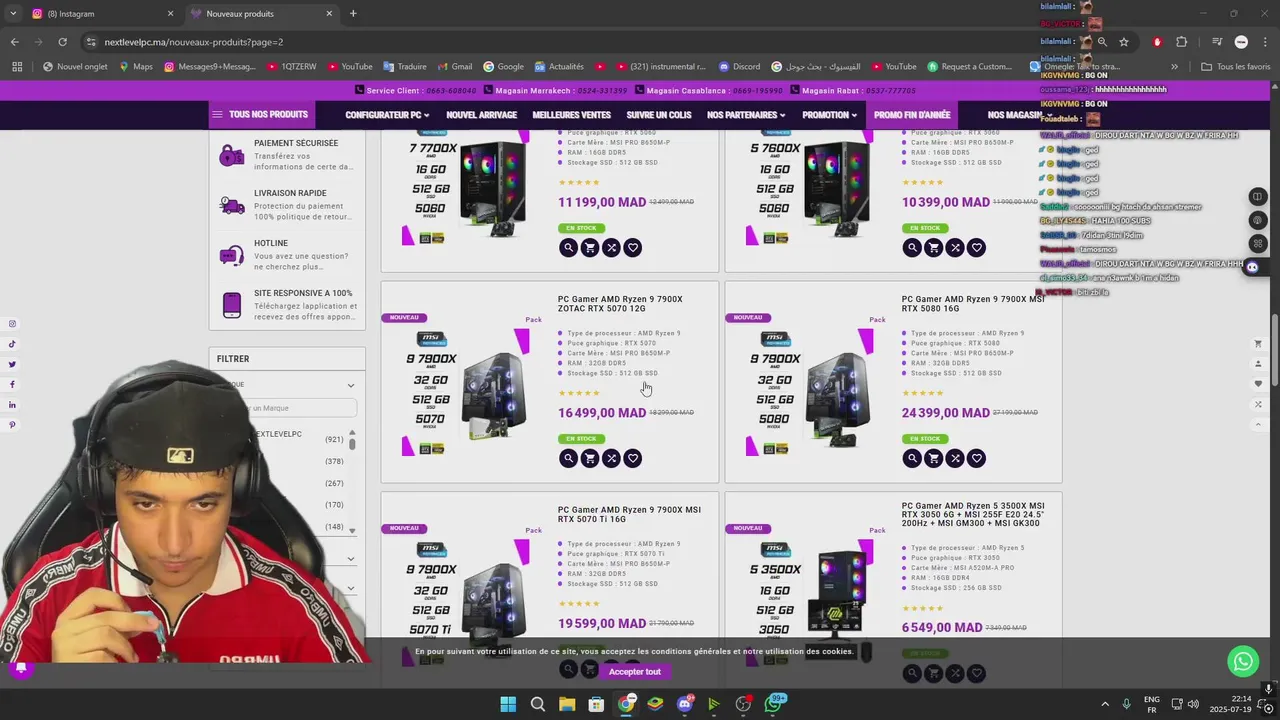Open the Tous les favoris folder
The image size is (1280, 720).
1236,67
